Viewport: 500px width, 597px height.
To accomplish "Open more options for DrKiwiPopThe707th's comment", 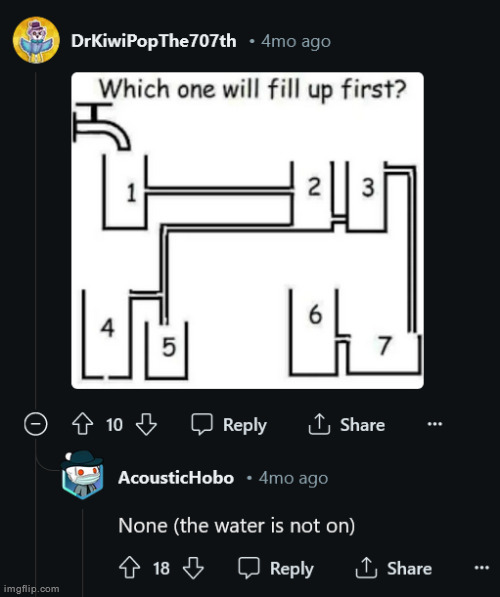I will [435, 424].
